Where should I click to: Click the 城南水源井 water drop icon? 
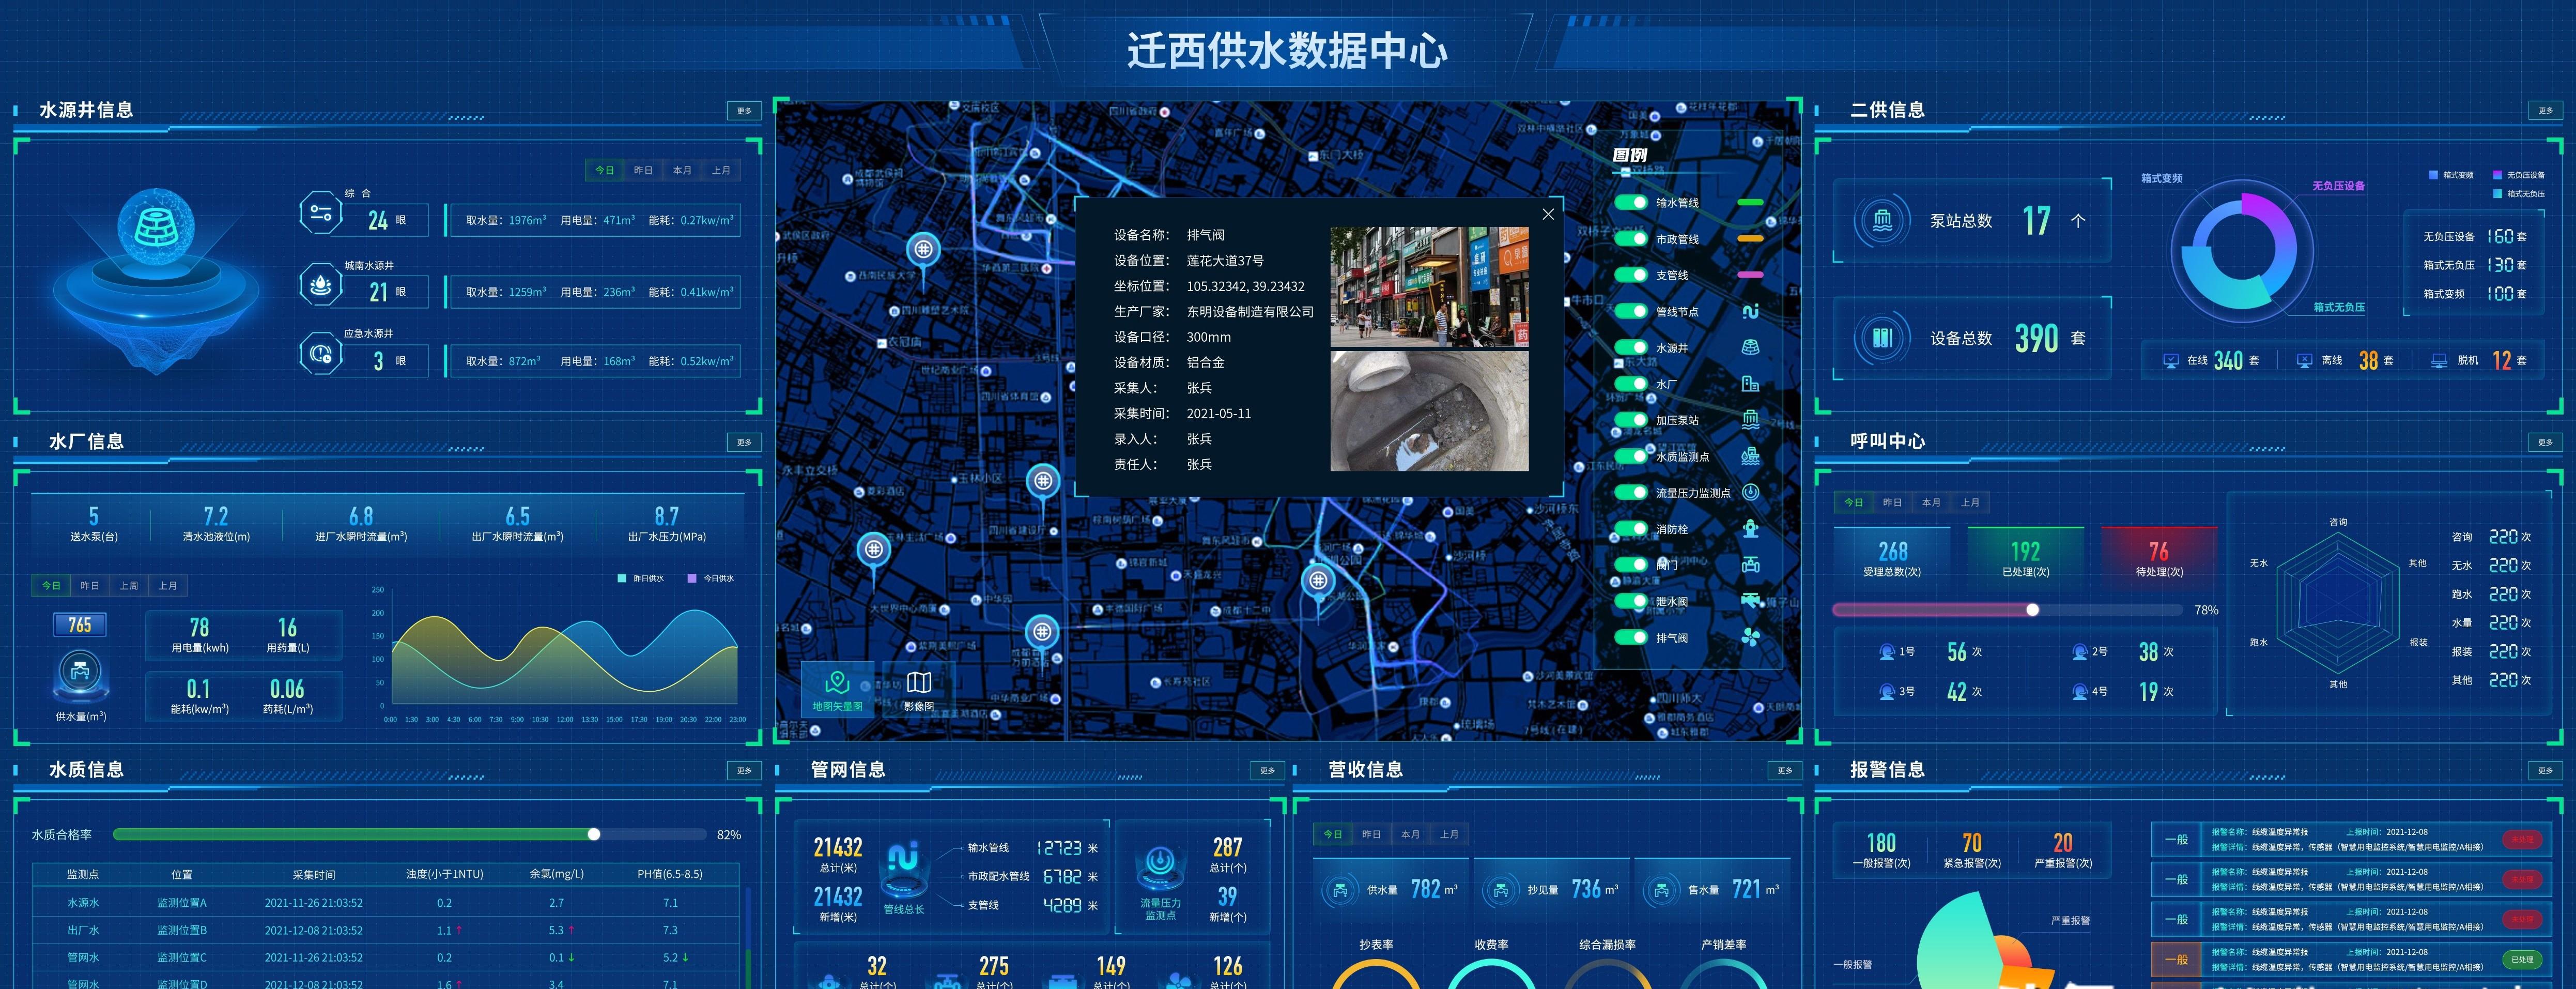tap(321, 284)
